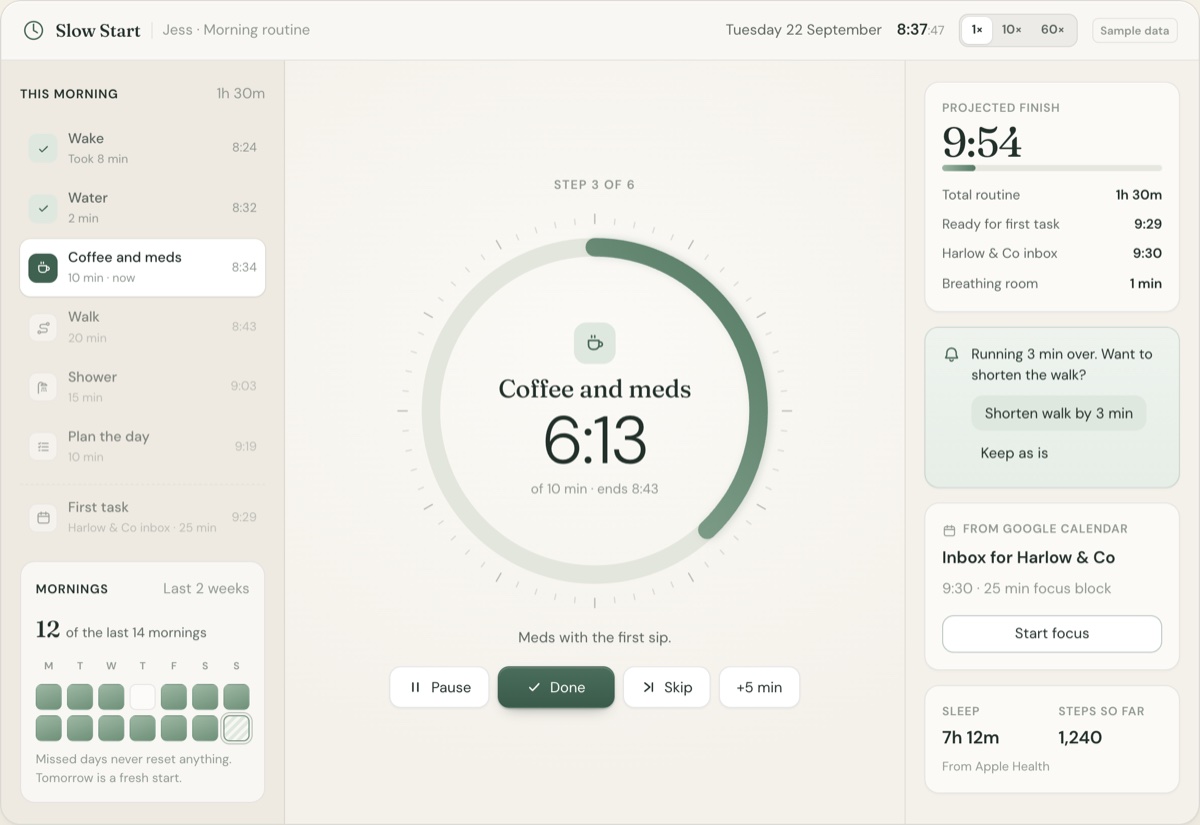
Task: Click the Start focus button
Action: (x=1052, y=633)
